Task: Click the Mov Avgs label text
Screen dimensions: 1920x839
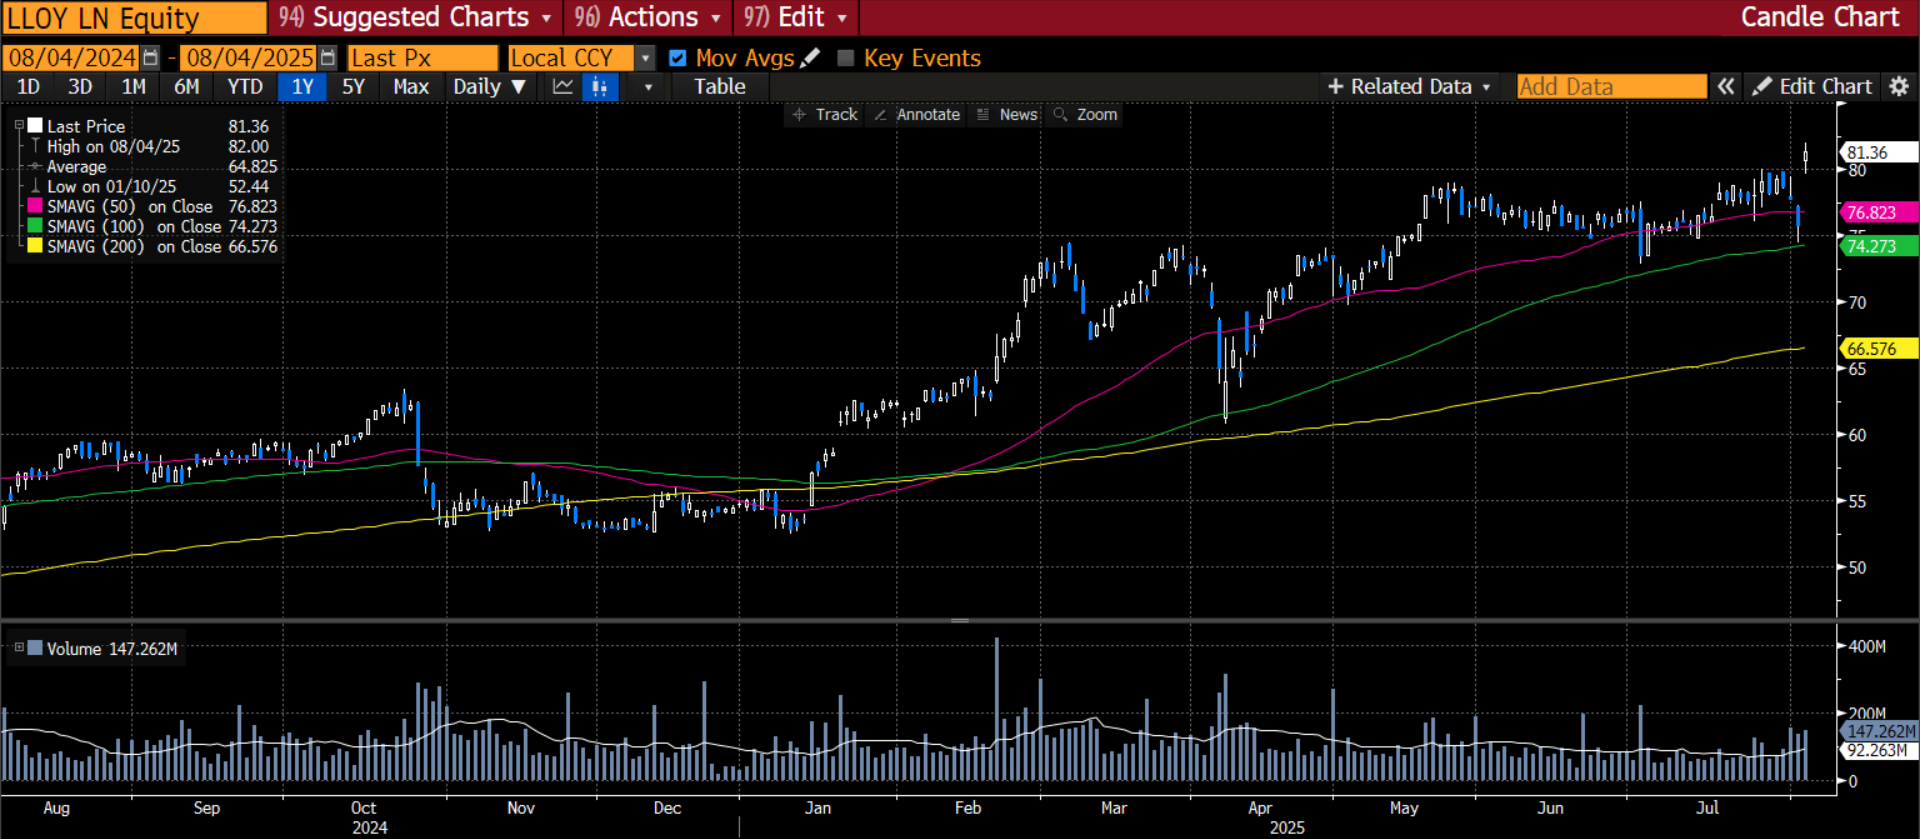Action: pos(744,58)
